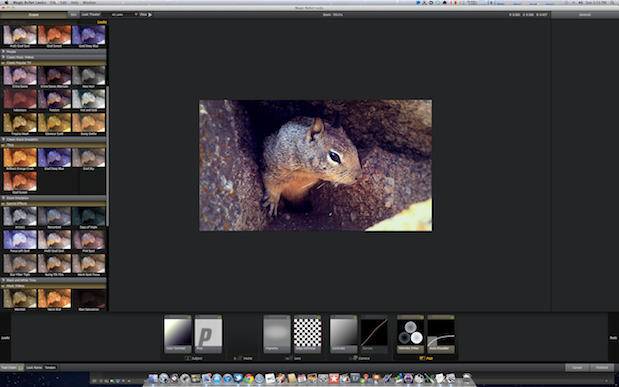Click the Finished button
The height and width of the screenshot is (387, 619).
[602, 368]
